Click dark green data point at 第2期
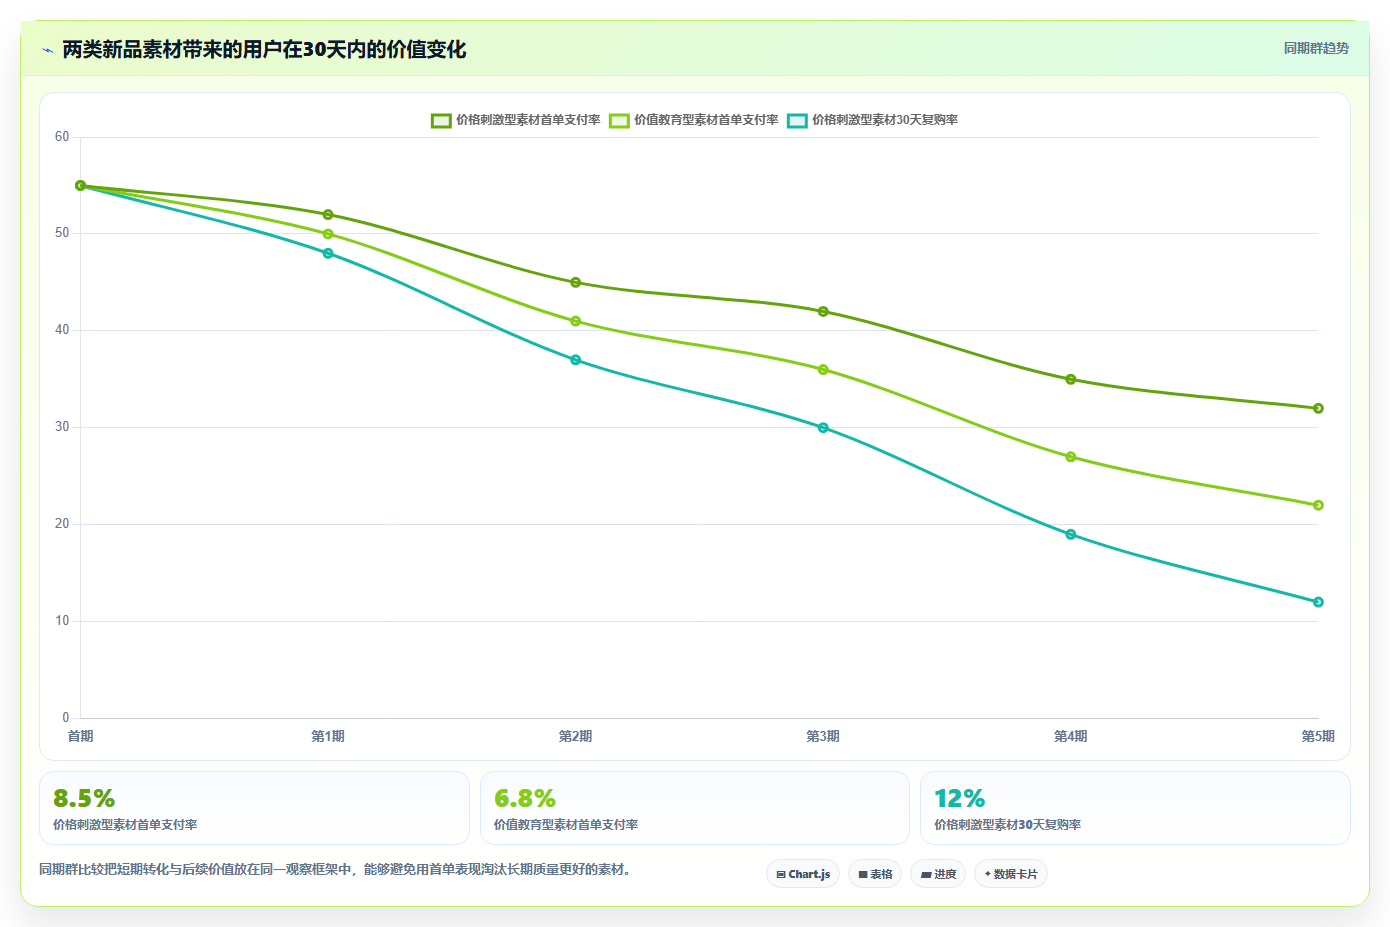The image size is (1390, 927). (576, 283)
